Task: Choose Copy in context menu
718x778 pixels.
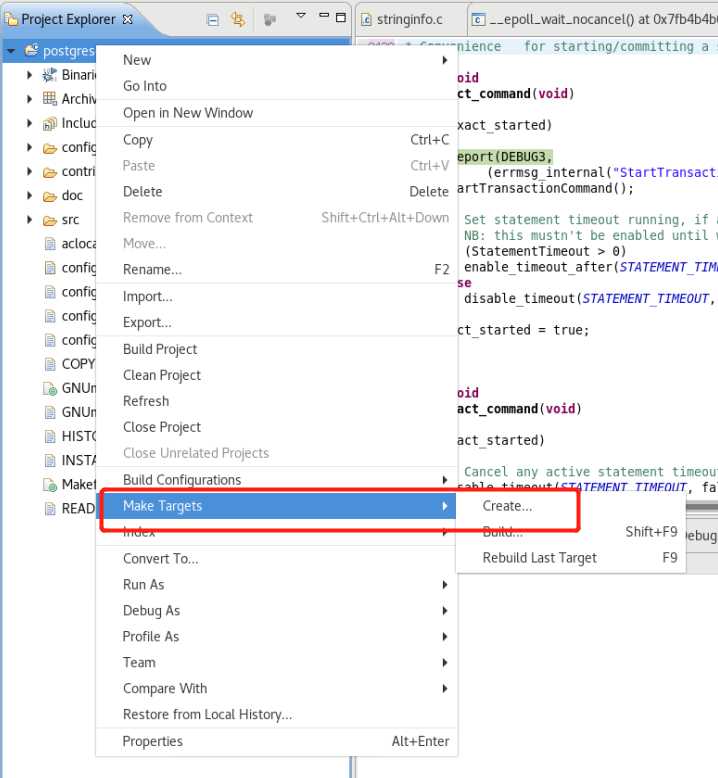Action: [276, 140]
